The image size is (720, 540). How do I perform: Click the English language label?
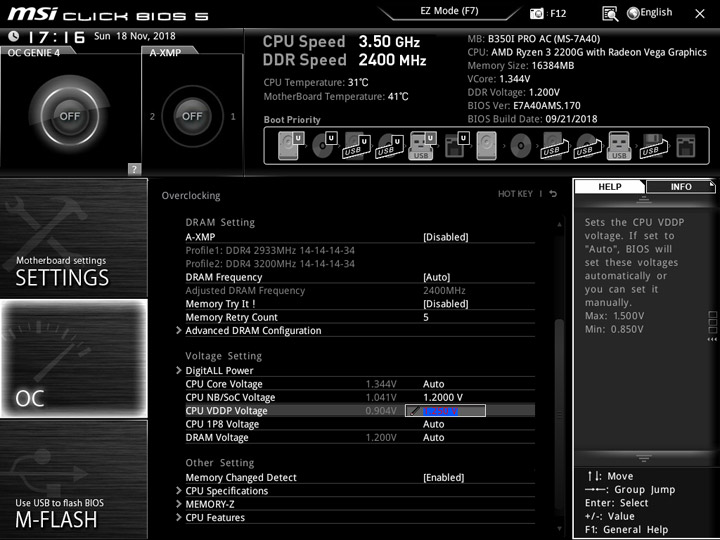coord(656,12)
